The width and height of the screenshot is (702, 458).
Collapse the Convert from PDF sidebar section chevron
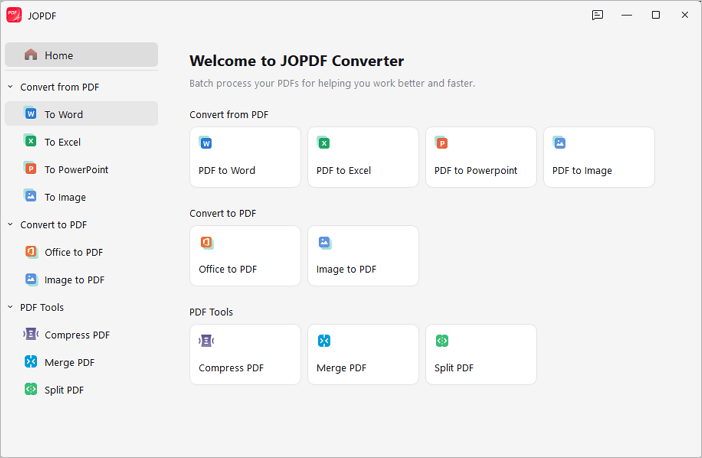click(x=10, y=87)
